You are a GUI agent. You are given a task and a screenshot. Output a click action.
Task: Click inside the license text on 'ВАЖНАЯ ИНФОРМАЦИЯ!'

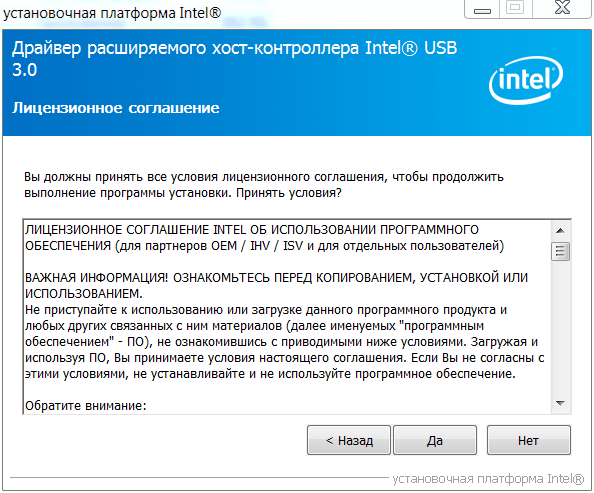pyautogui.click(x=97, y=278)
